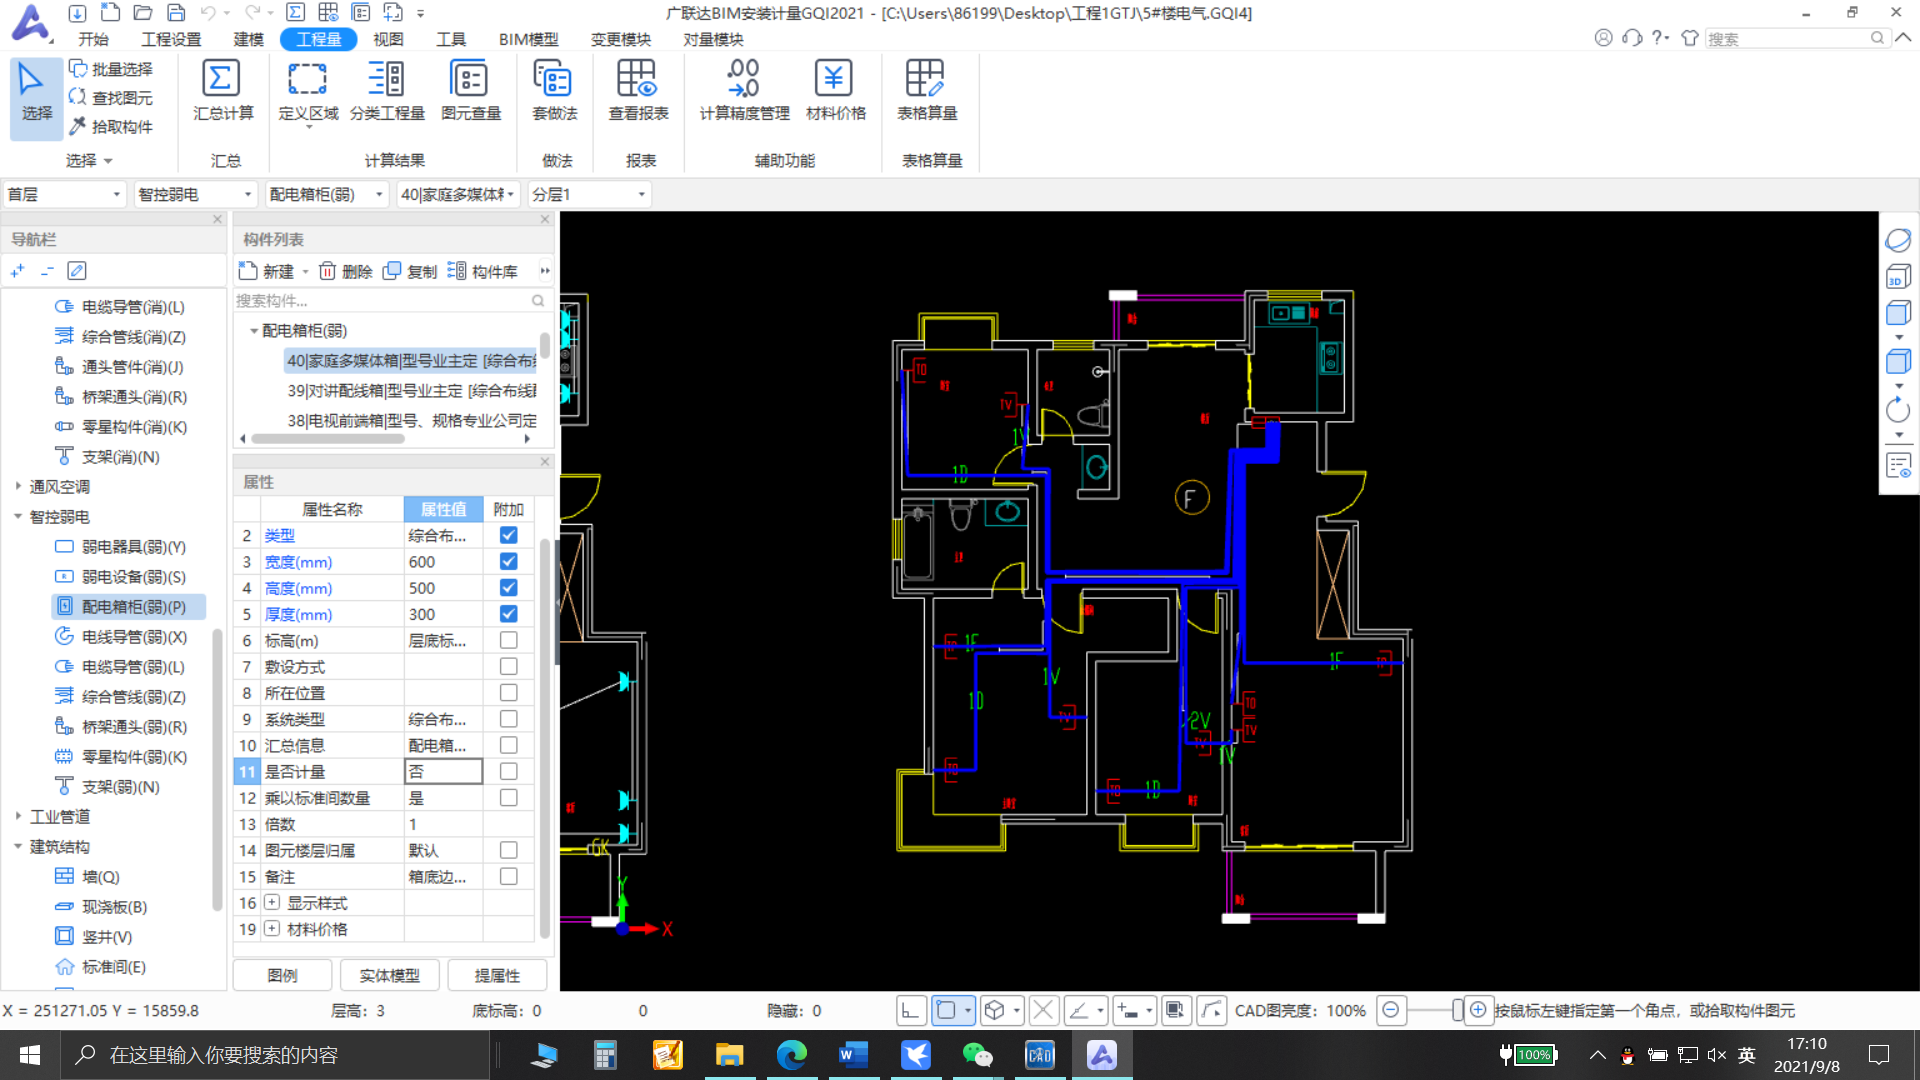Check 附加 checkbox for 所在位置 row

508,692
